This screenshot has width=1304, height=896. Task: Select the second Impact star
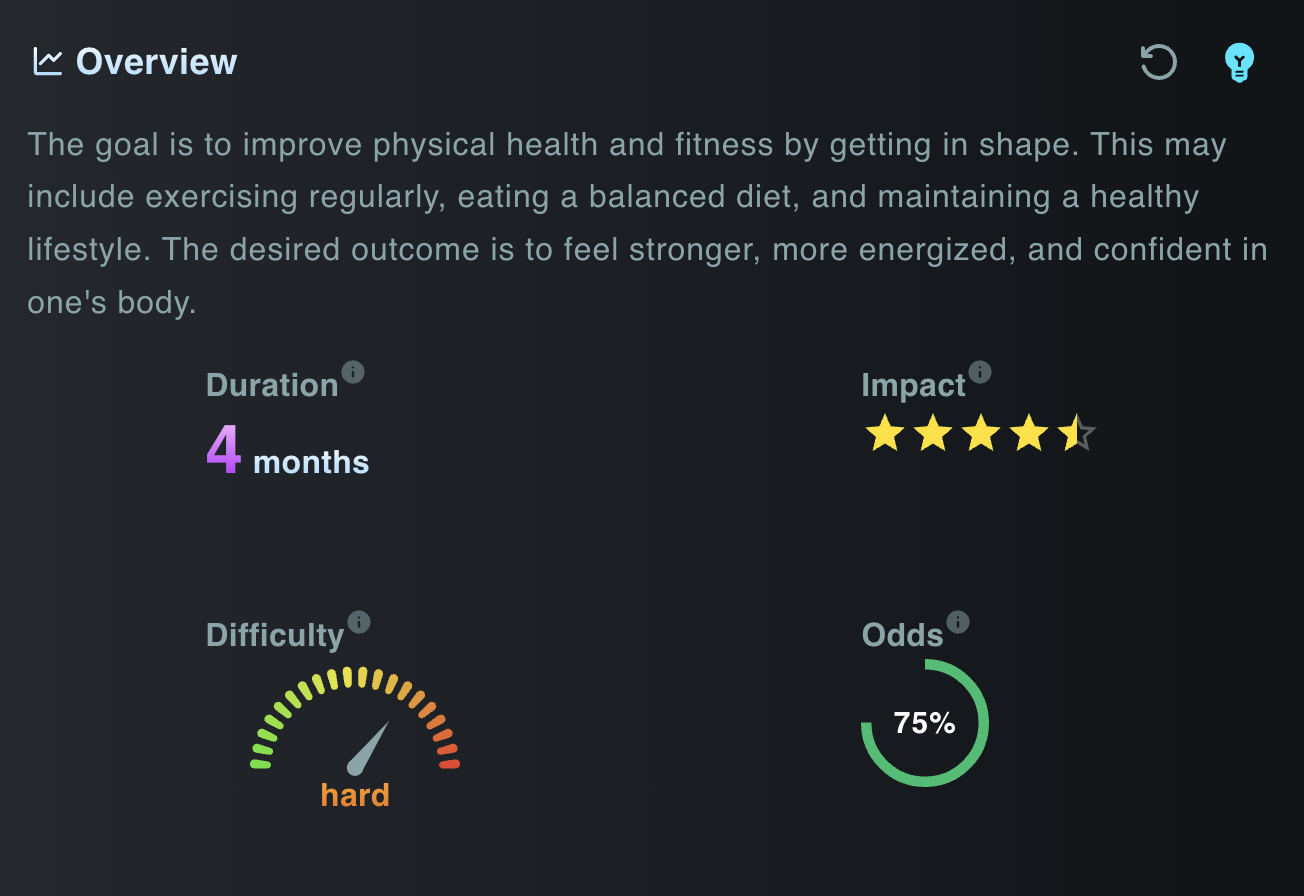point(933,435)
